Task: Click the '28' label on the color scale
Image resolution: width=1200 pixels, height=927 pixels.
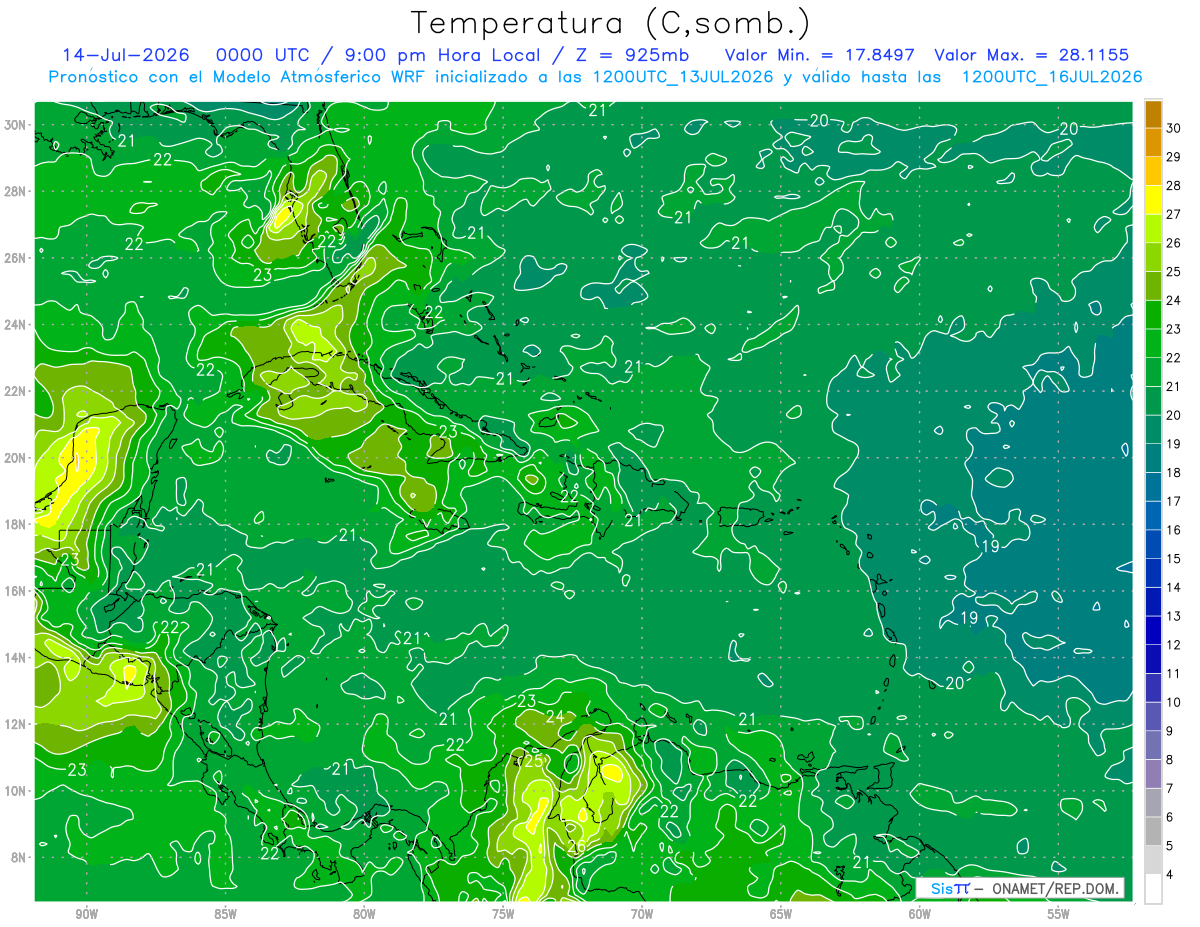Action: [x=1174, y=186]
